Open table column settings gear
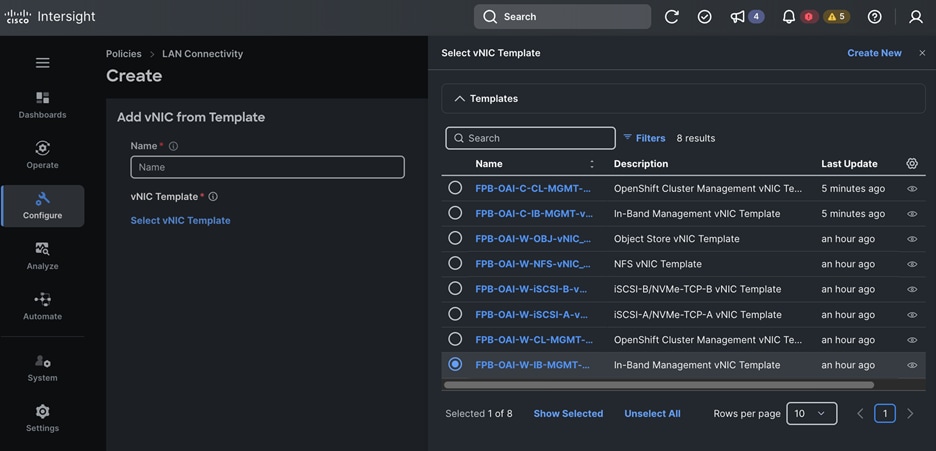This screenshot has width=936, height=451. pos(912,163)
